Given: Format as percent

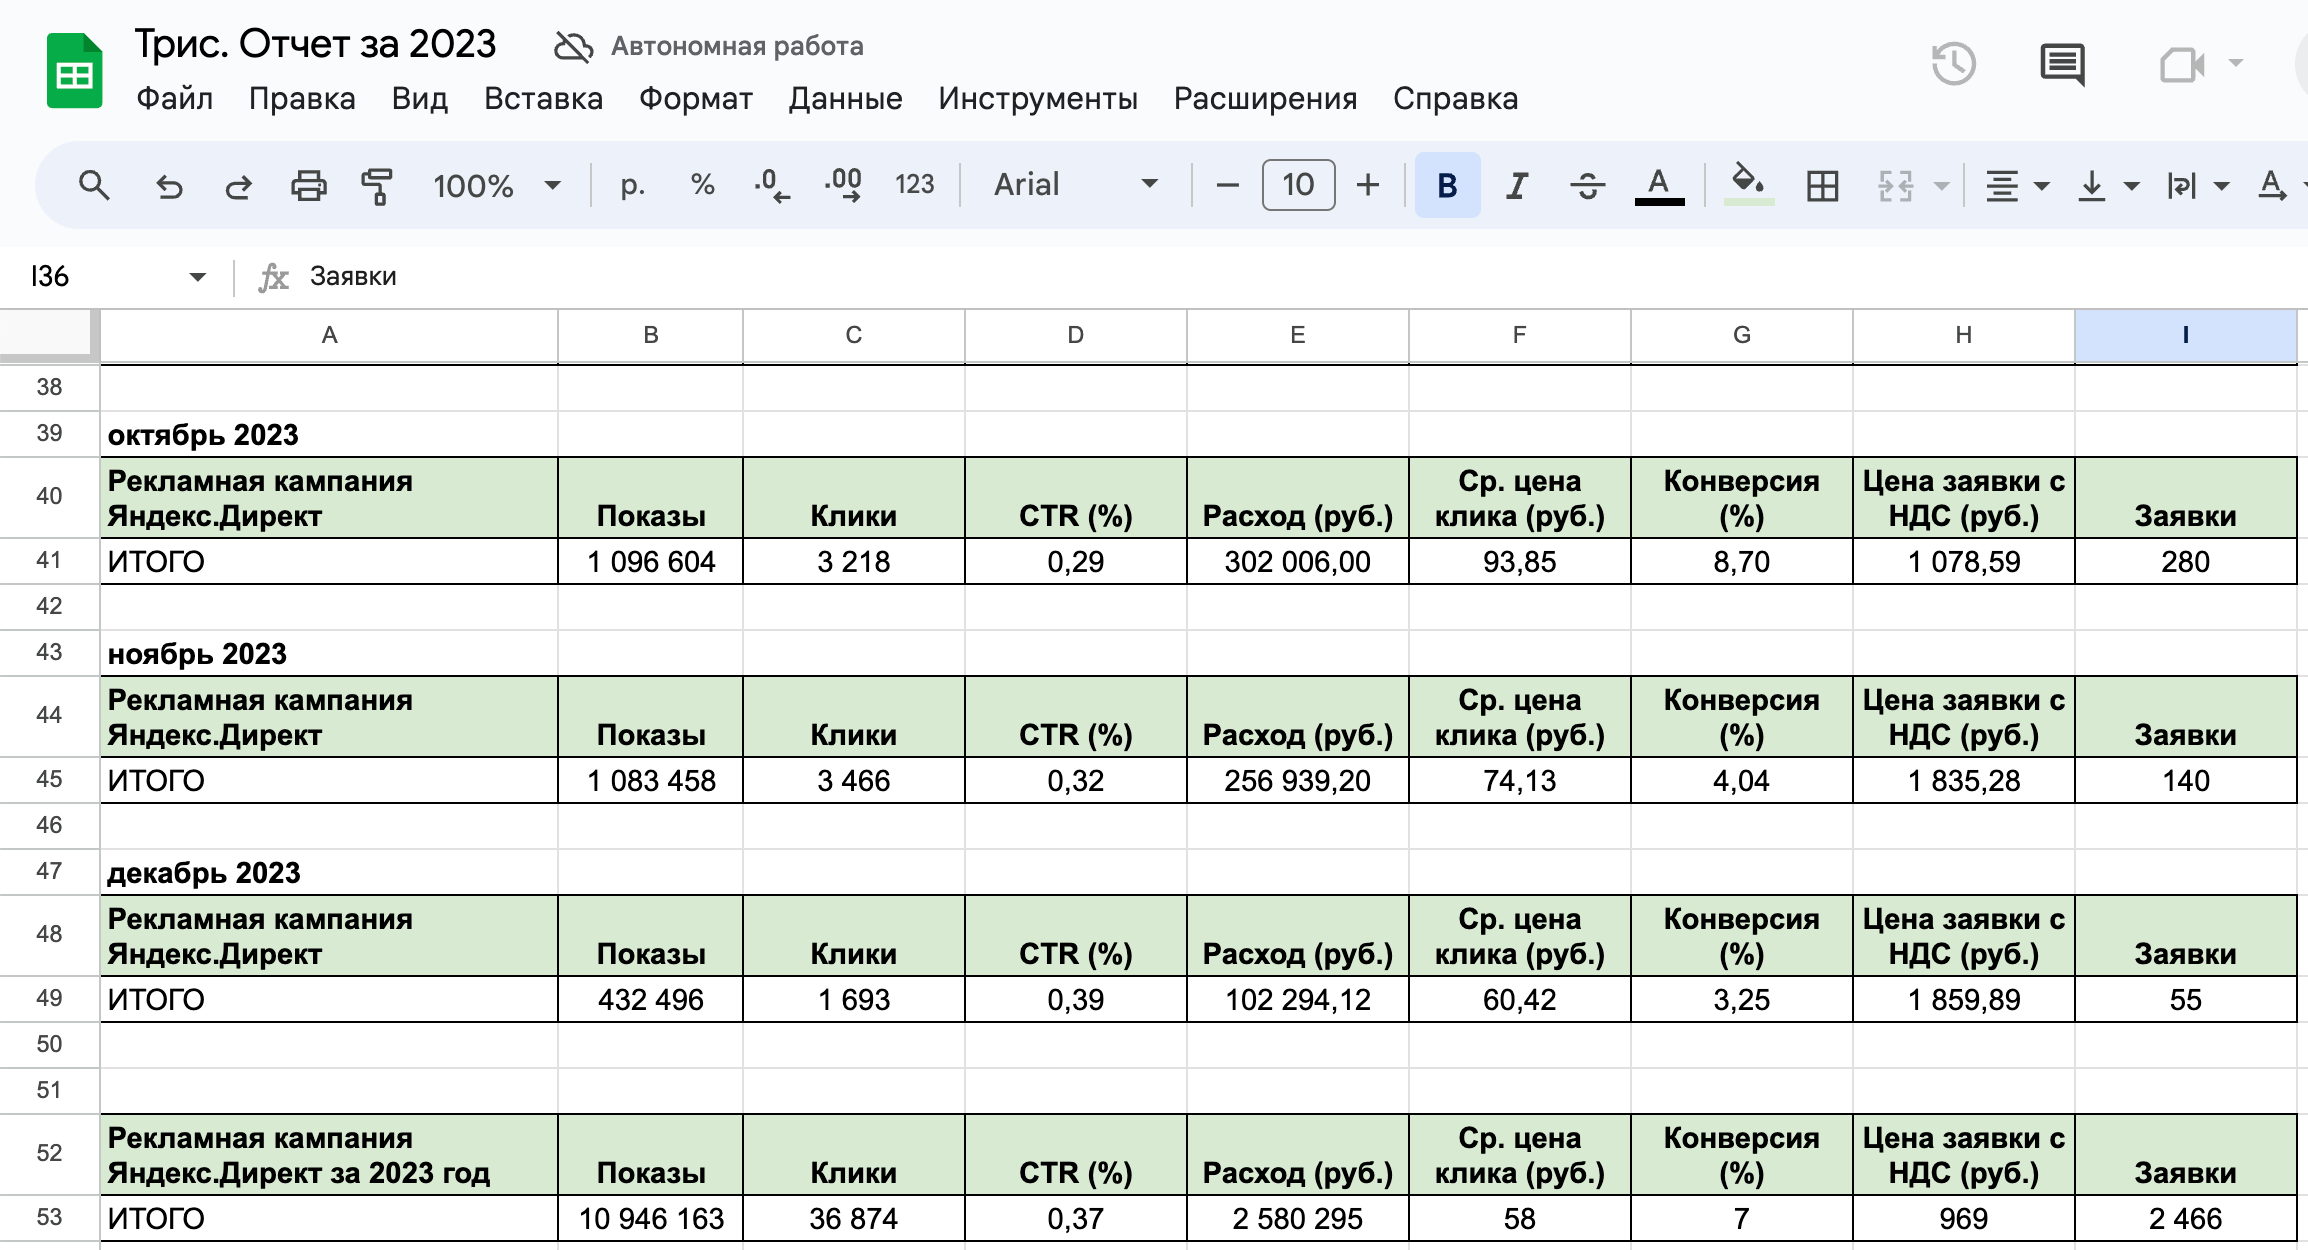Looking at the screenshot, I should tap(702, 185).
